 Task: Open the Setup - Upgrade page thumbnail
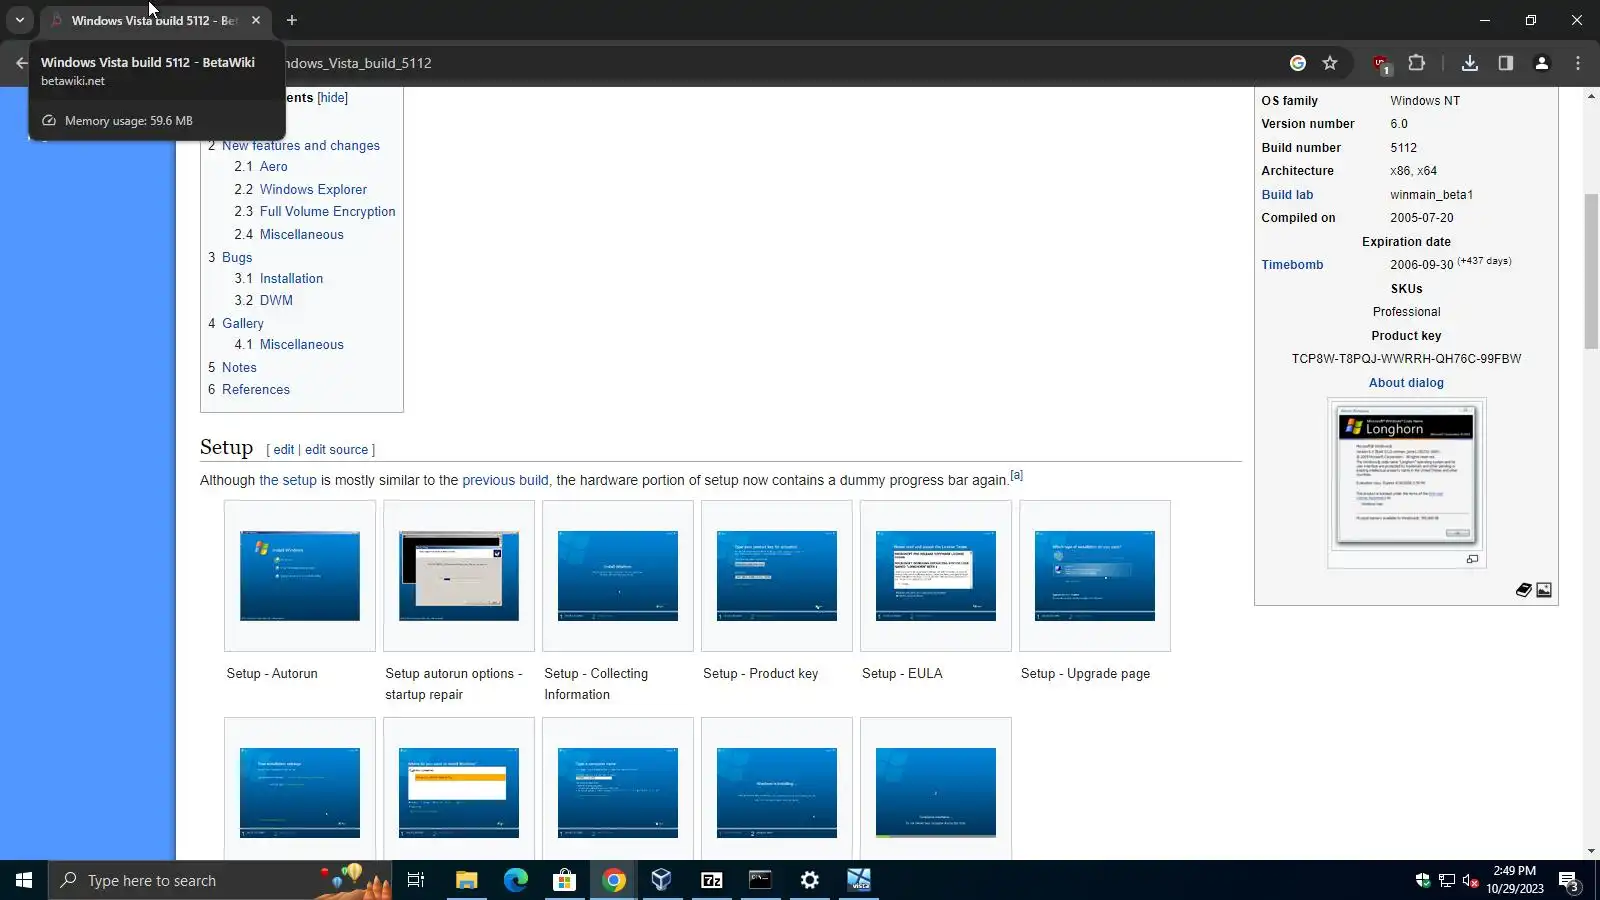[x=1095, y=576]
